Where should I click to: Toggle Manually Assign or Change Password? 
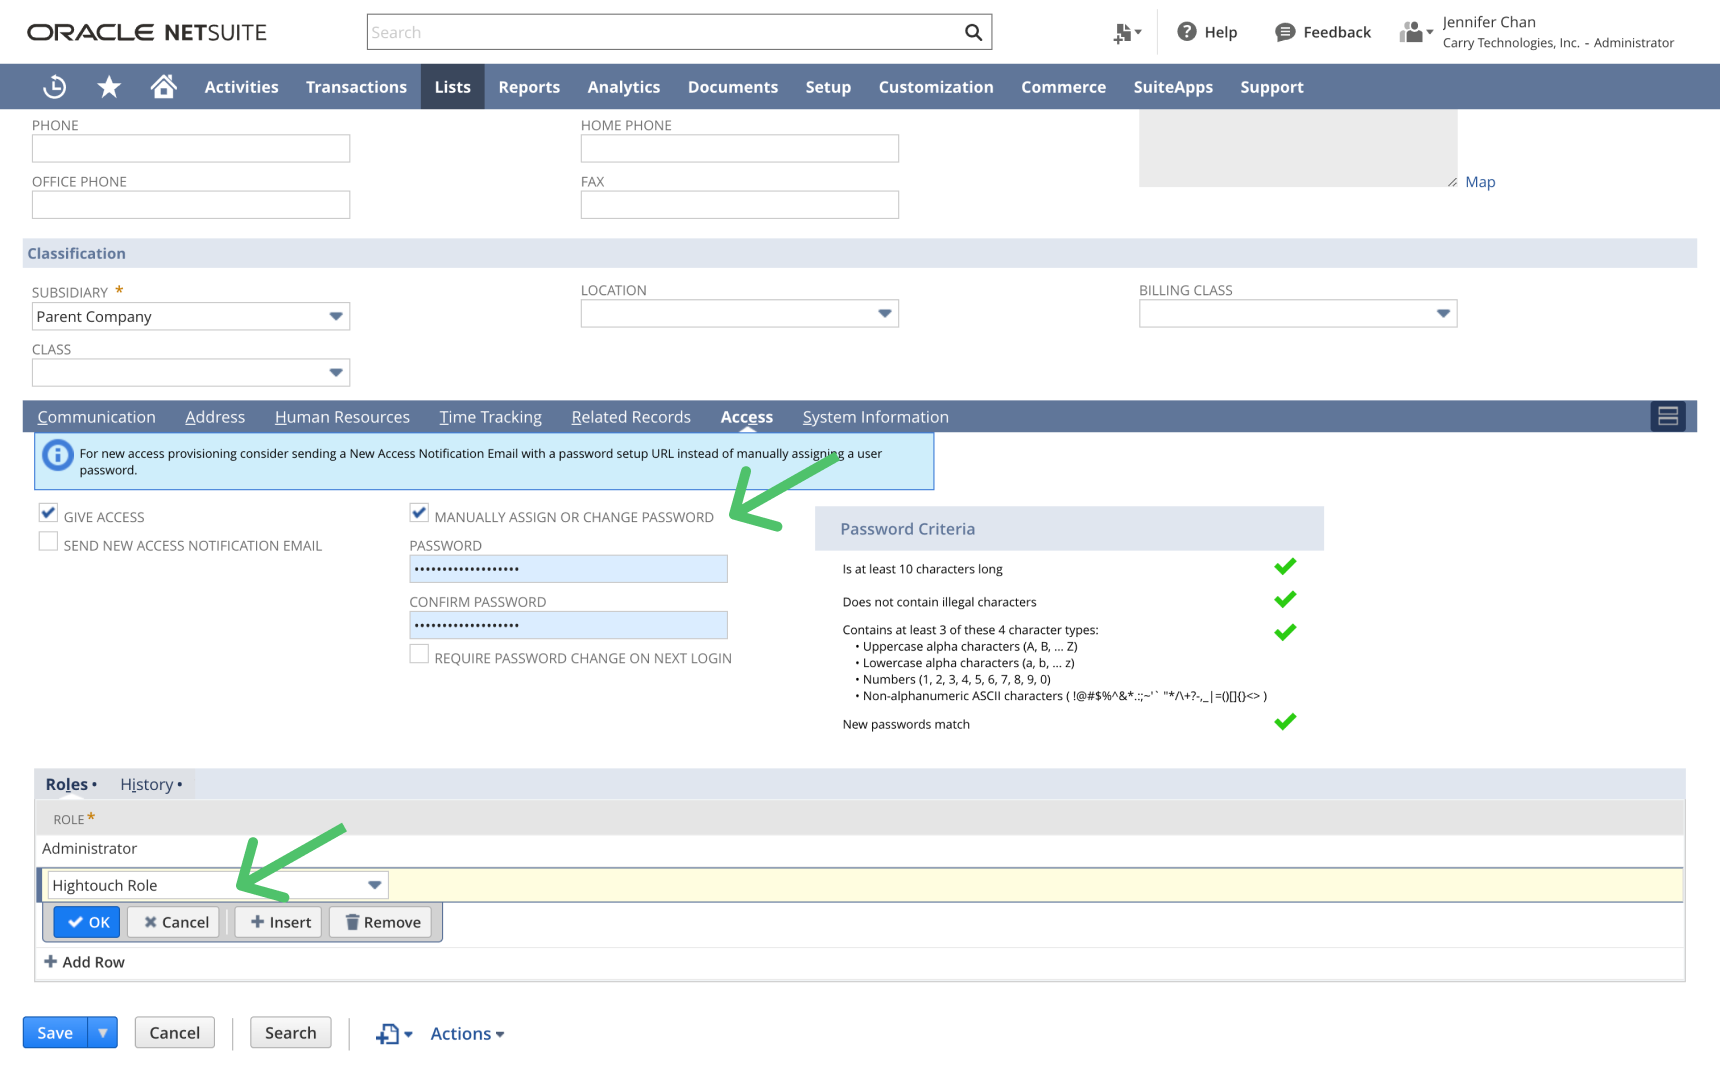(x=419, y=513)
